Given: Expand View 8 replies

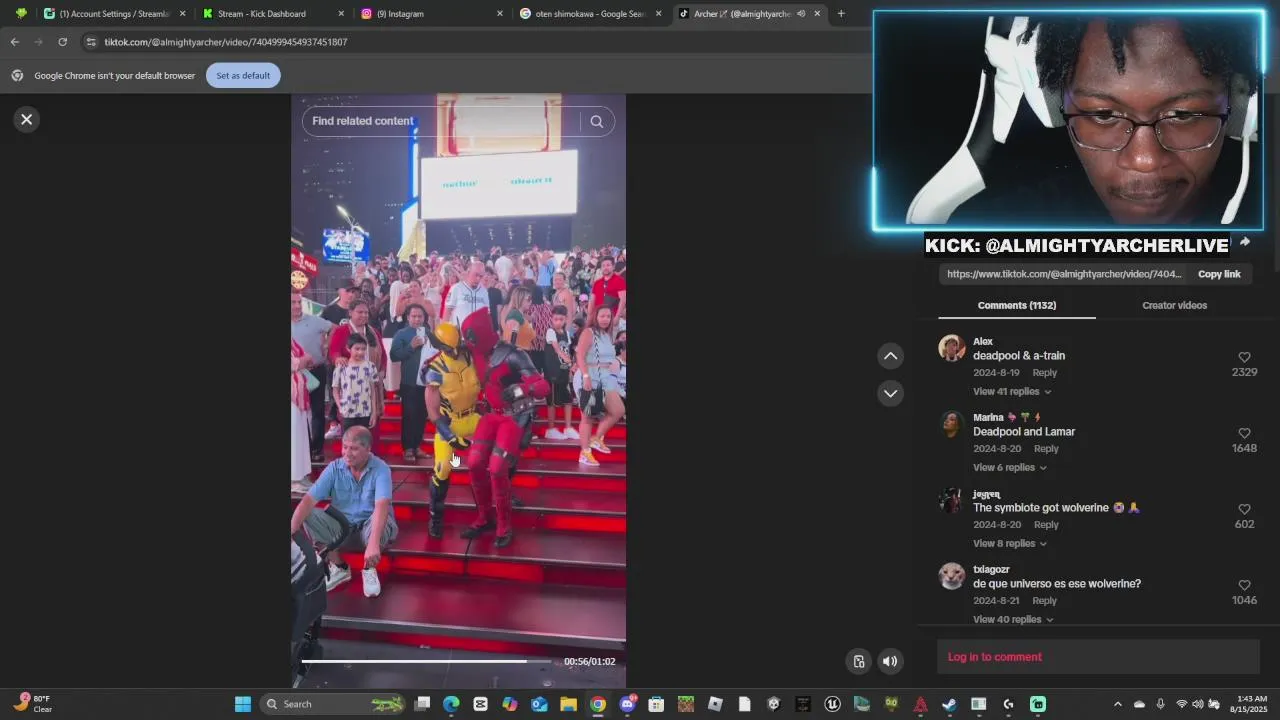Looking at the screenshot, I should (1009, 543).
